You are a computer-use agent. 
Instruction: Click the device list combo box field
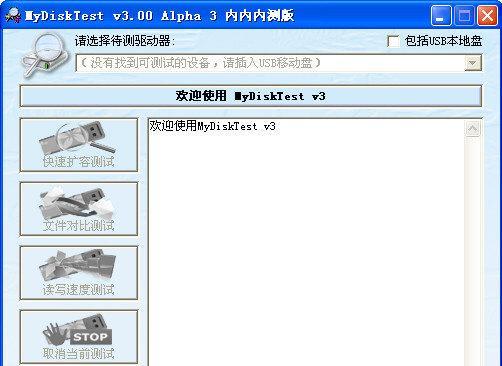(x=279, y=63)
